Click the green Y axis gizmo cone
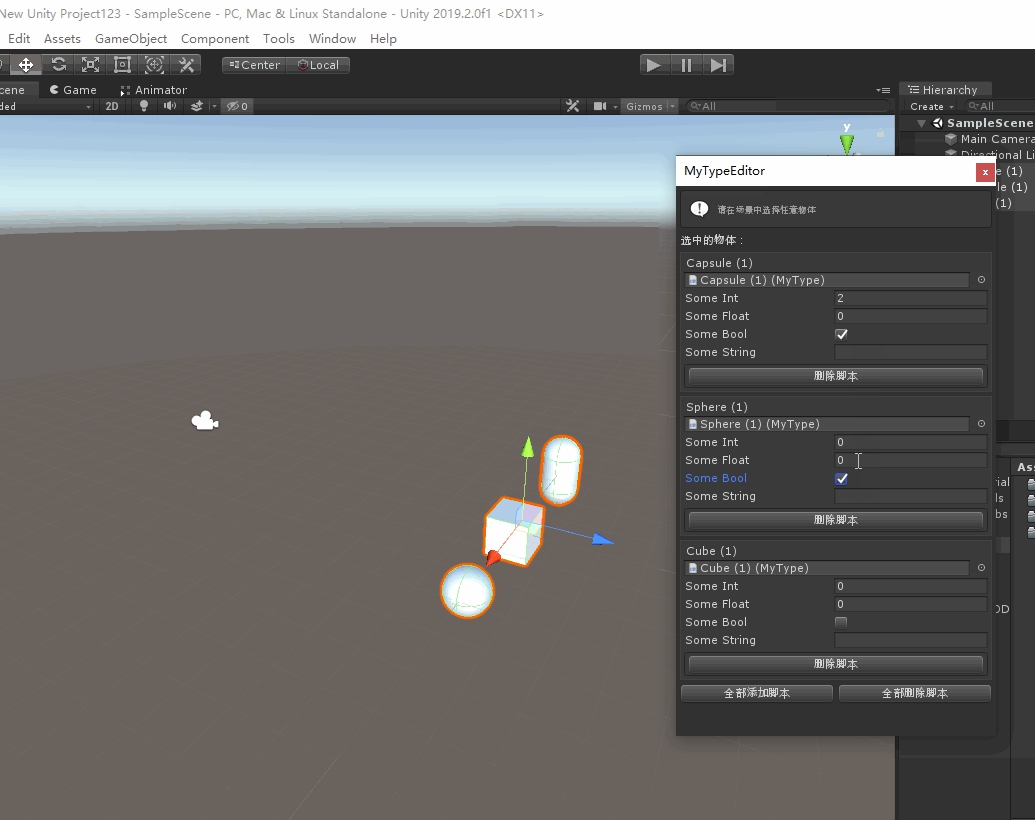Image resolution: width=1035 pixels, height=820 pixels. pos(847,143)
